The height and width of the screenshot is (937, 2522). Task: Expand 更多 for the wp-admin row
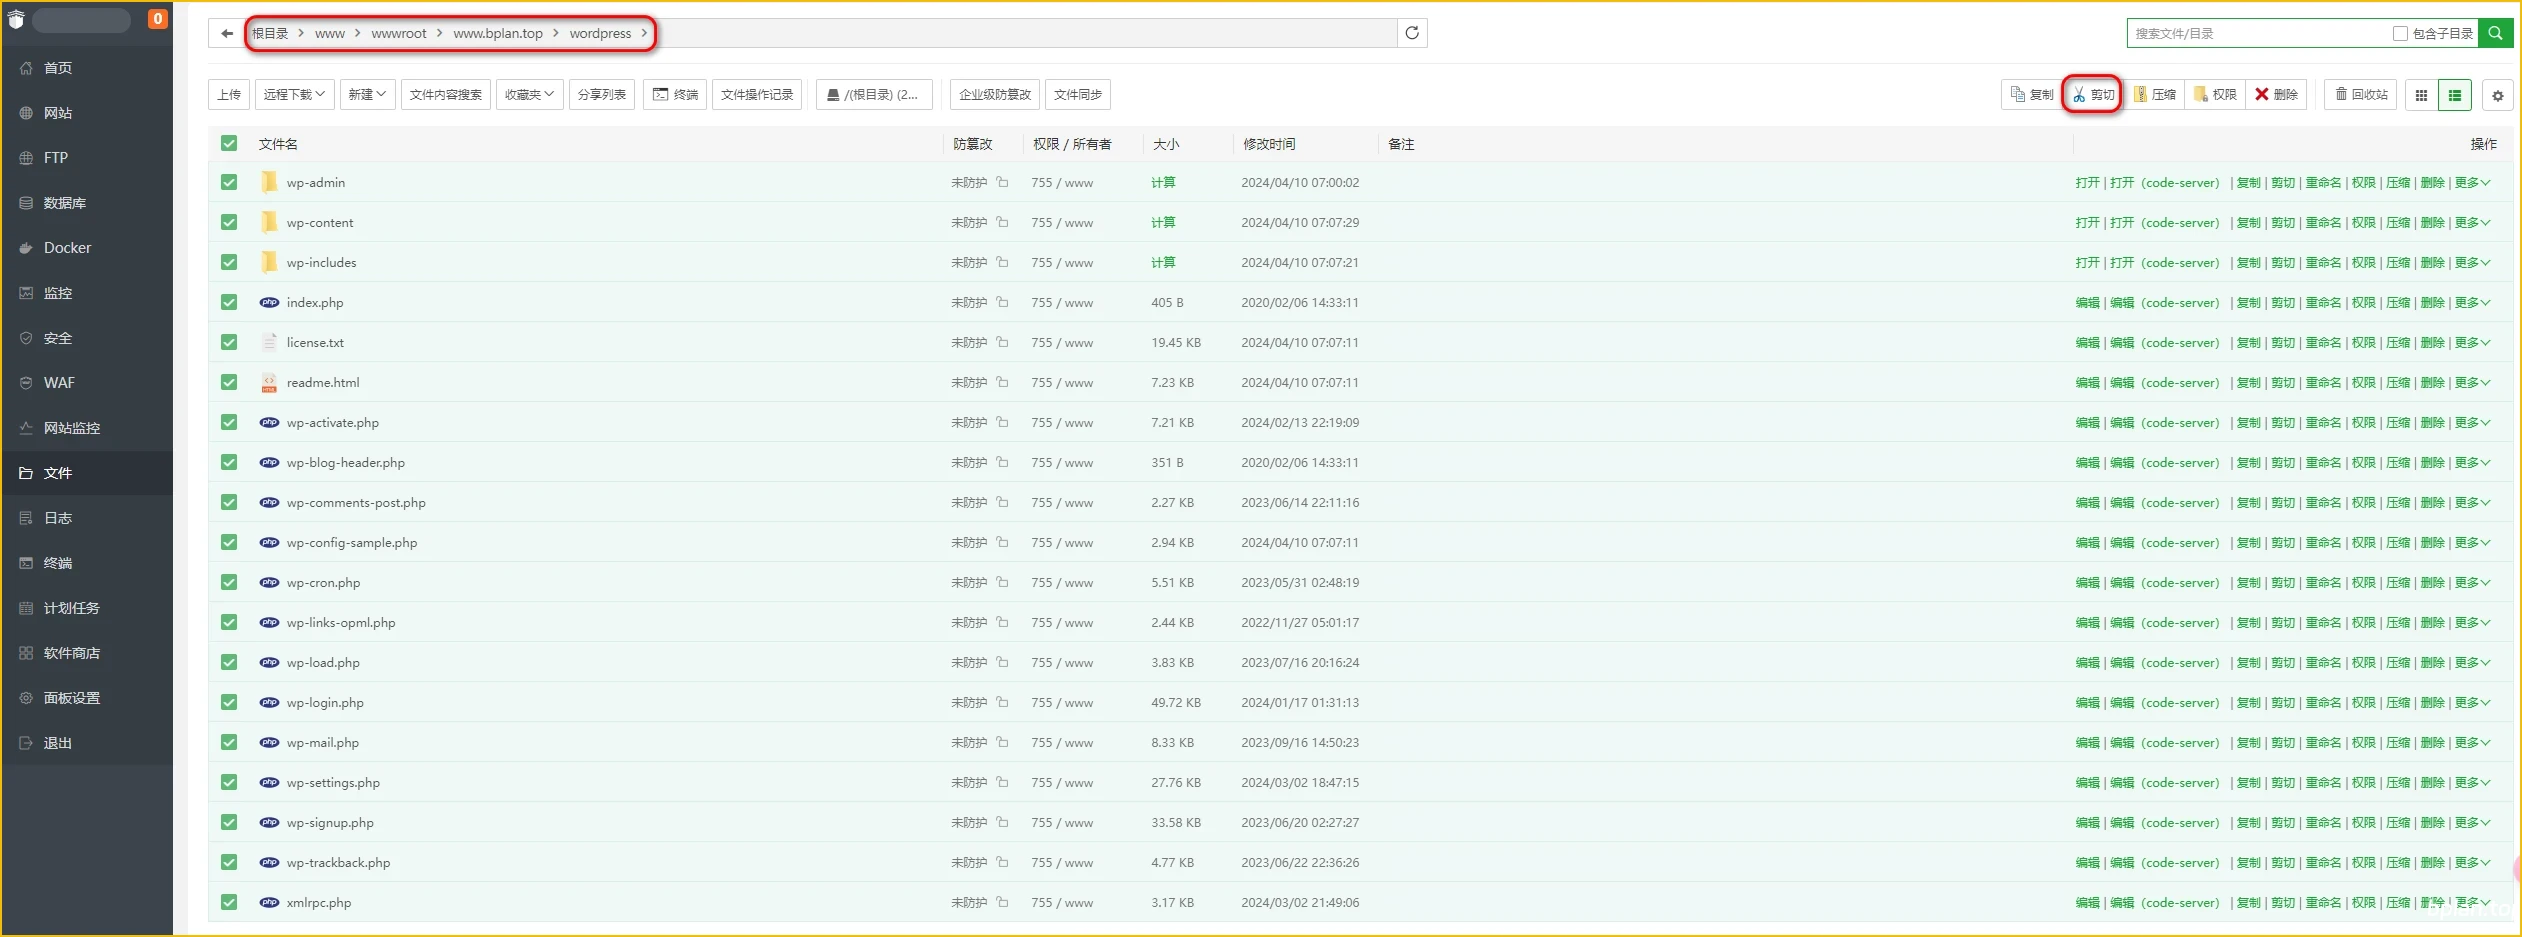coord(2472,182)
